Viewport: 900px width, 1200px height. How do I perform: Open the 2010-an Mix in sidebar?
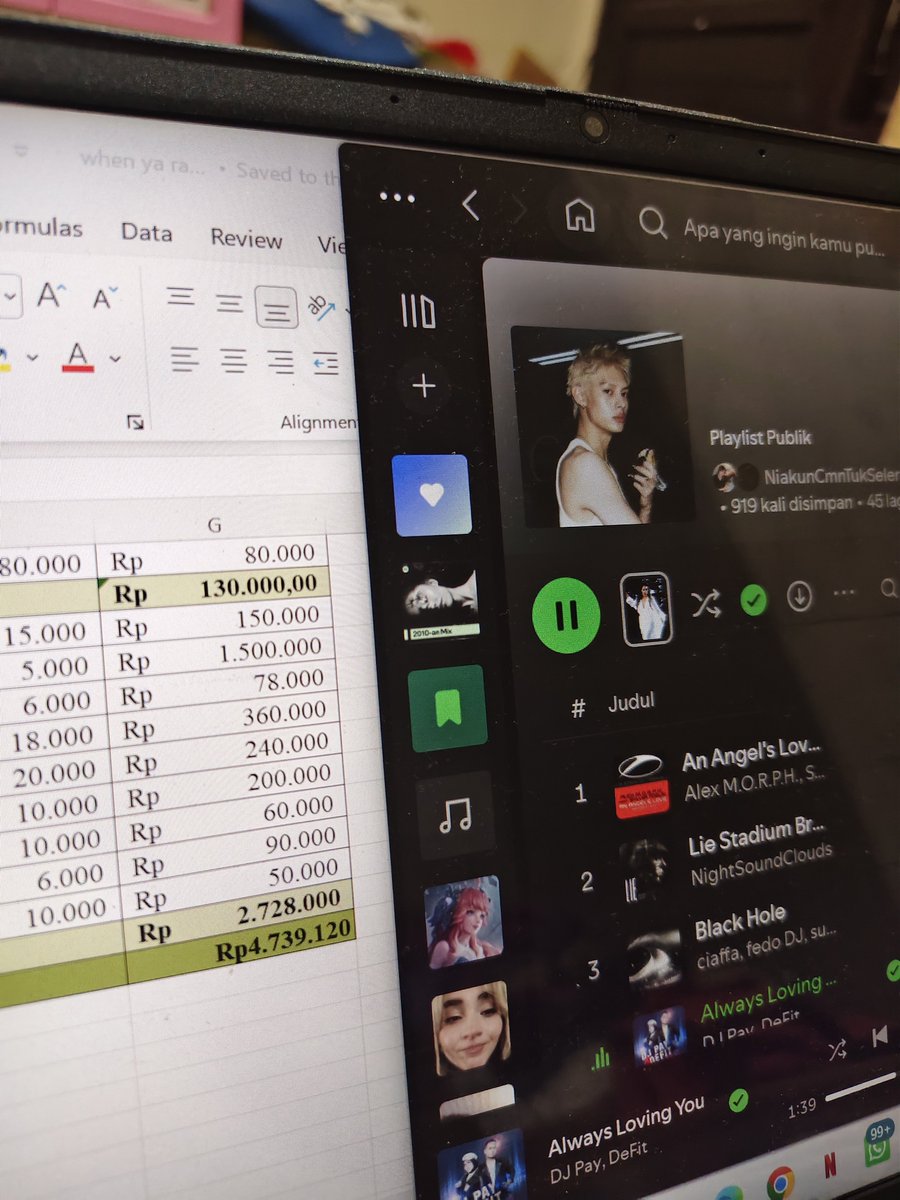point(440,604)
